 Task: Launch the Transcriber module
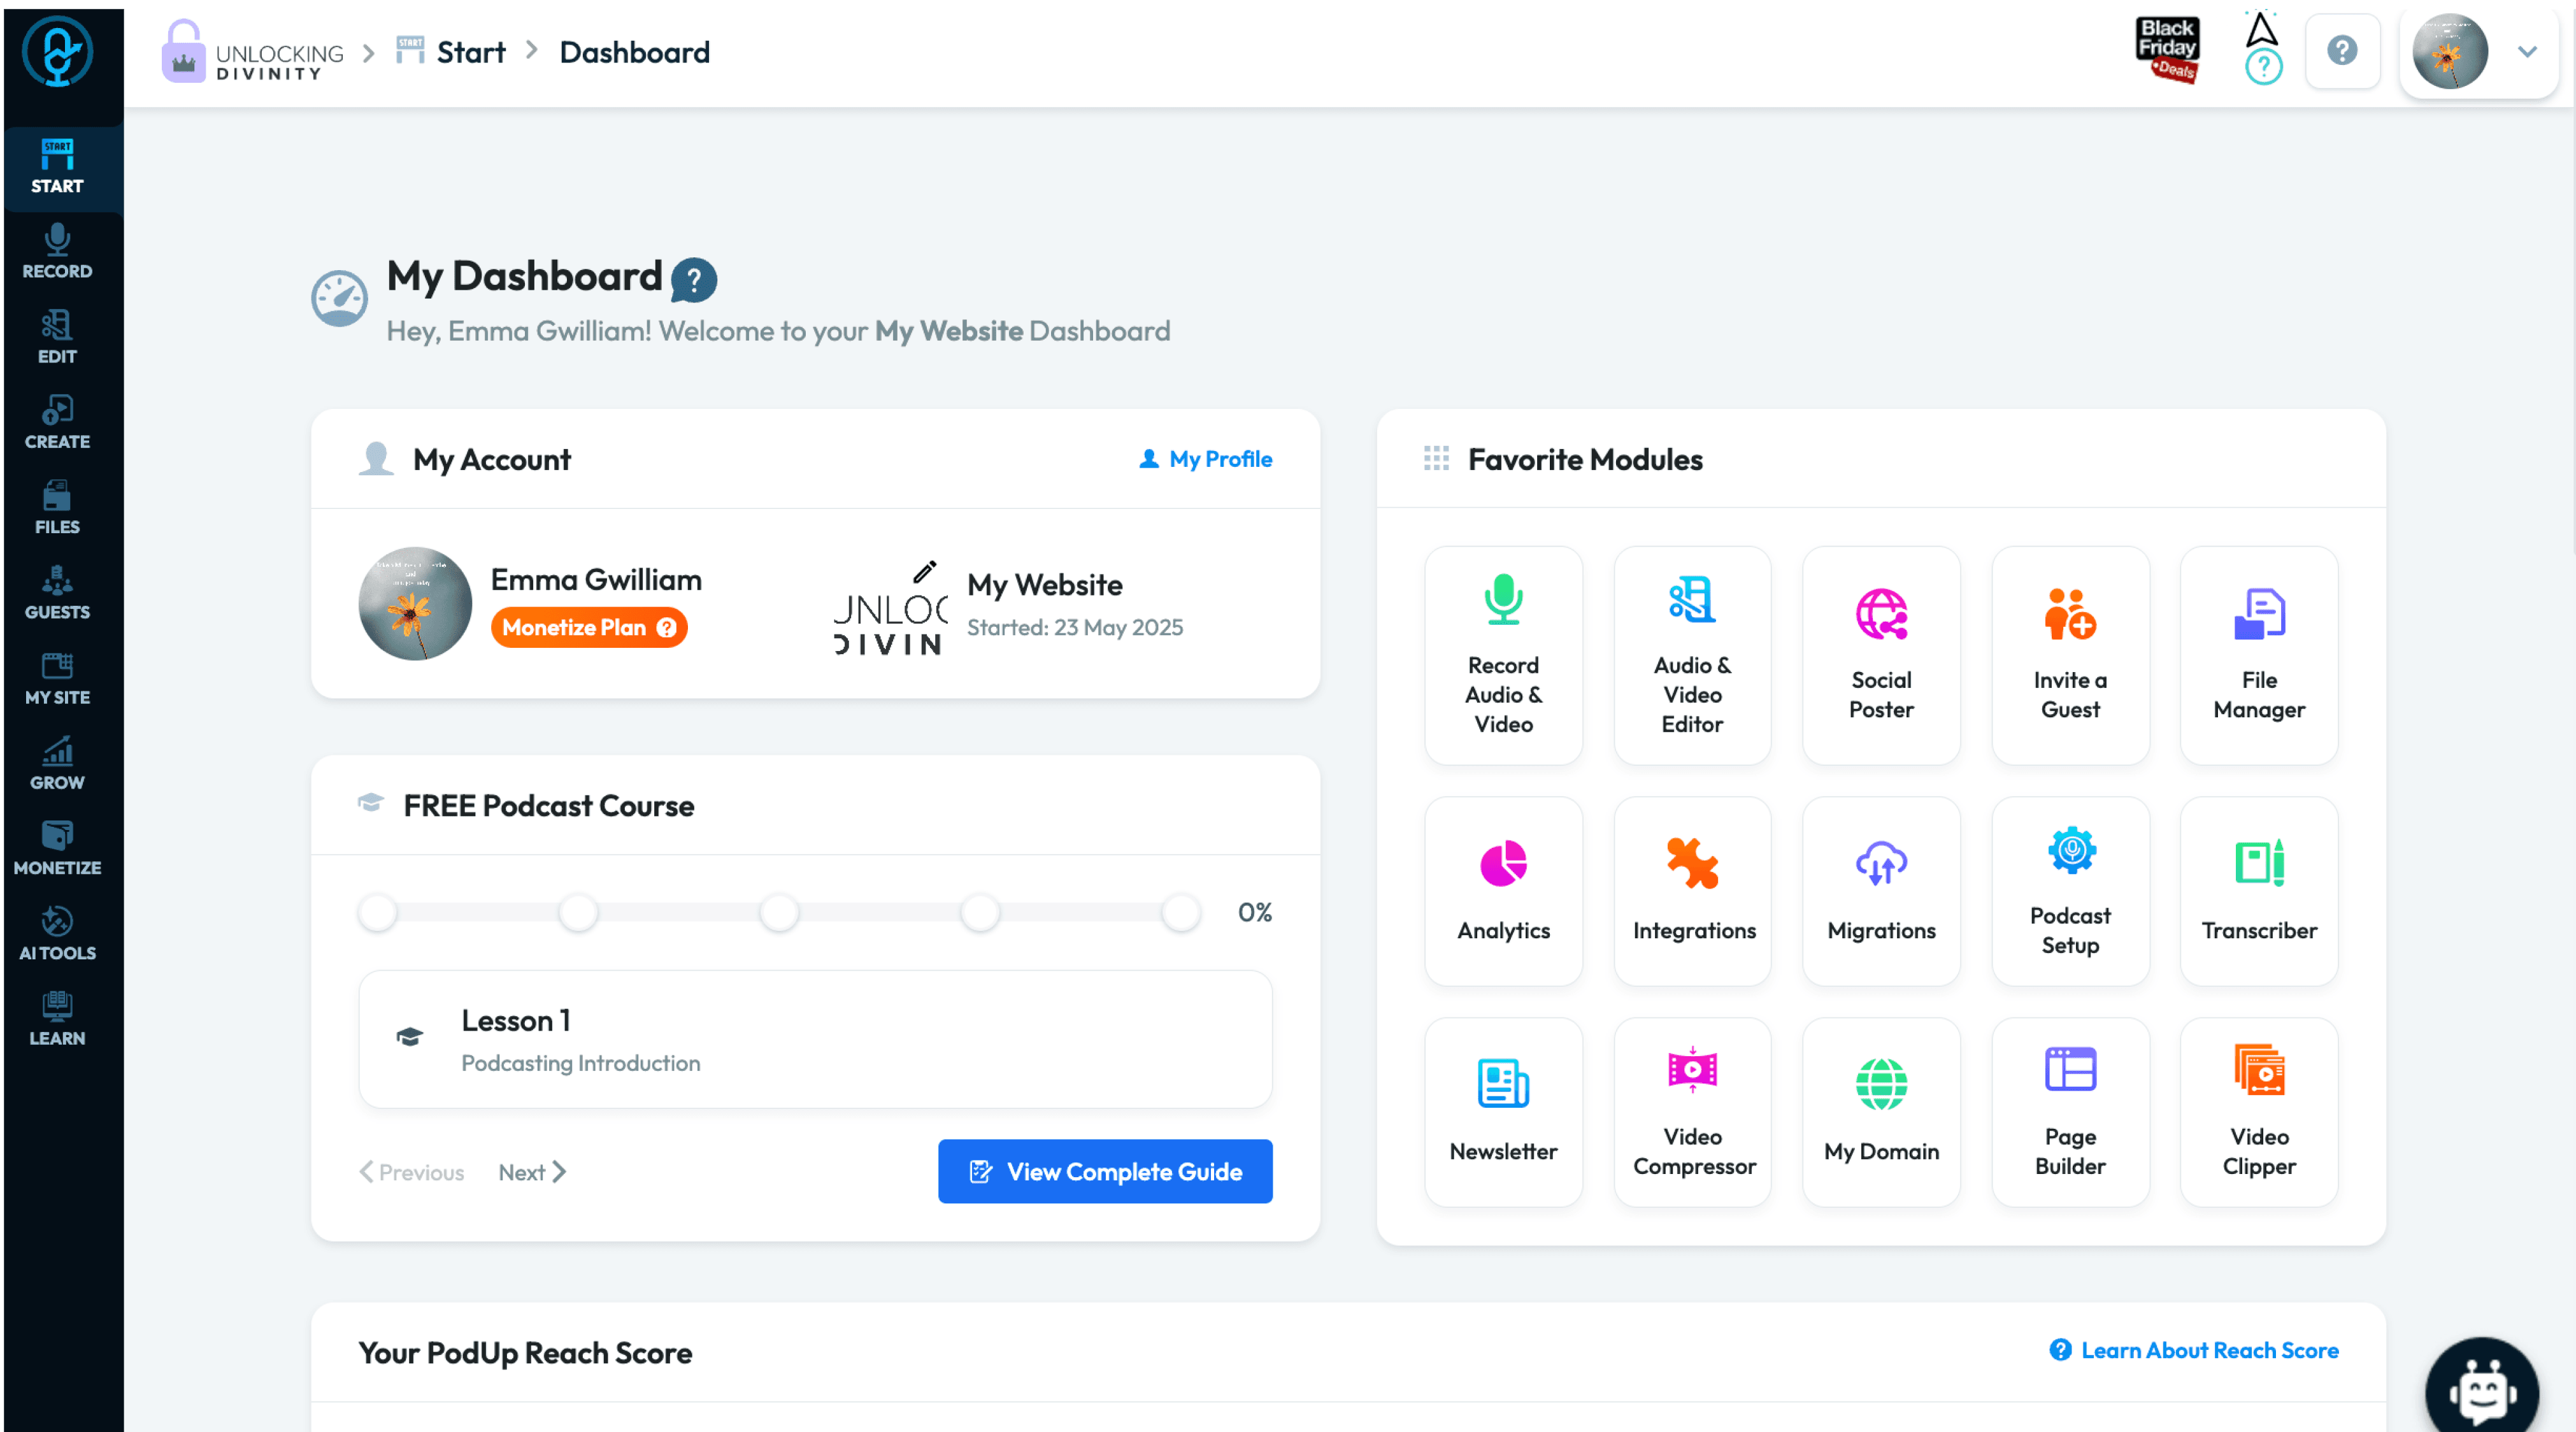2258,891
